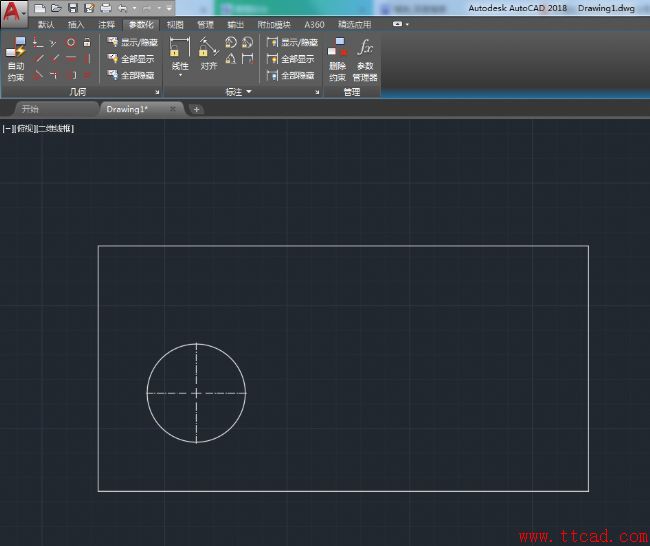Hide all geometric constraints (全部隐藏)
The width and height of the screenshot is (650, 546).
click(x=131, y=75)
